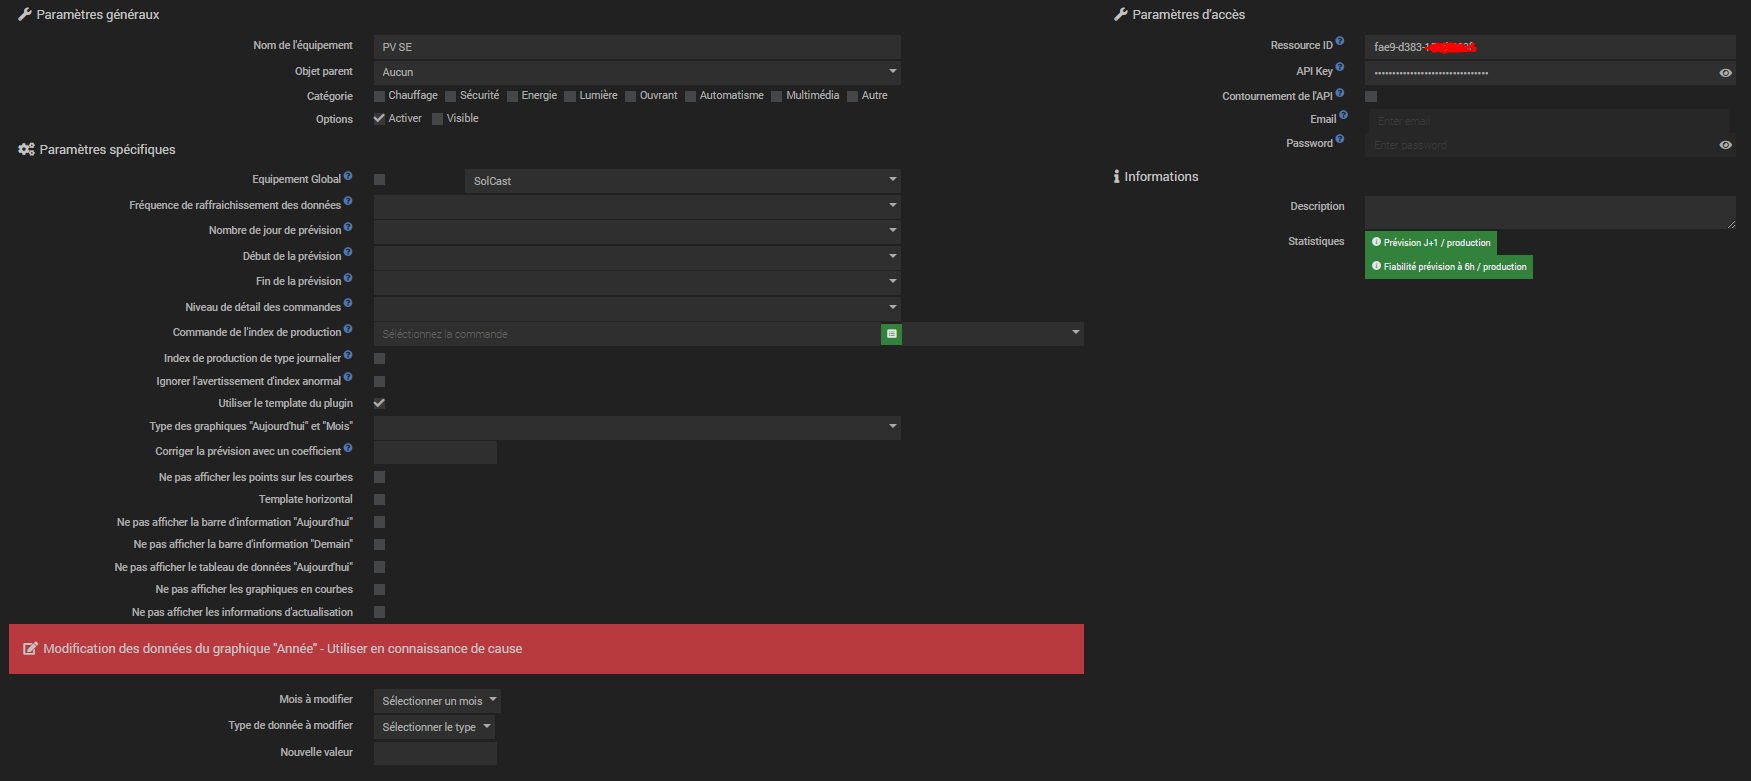Expand the Fréquence de raffraichissement des données dropdown
Image resolution: width=1751 pixels, height=781 pixels.
[637, 206]
